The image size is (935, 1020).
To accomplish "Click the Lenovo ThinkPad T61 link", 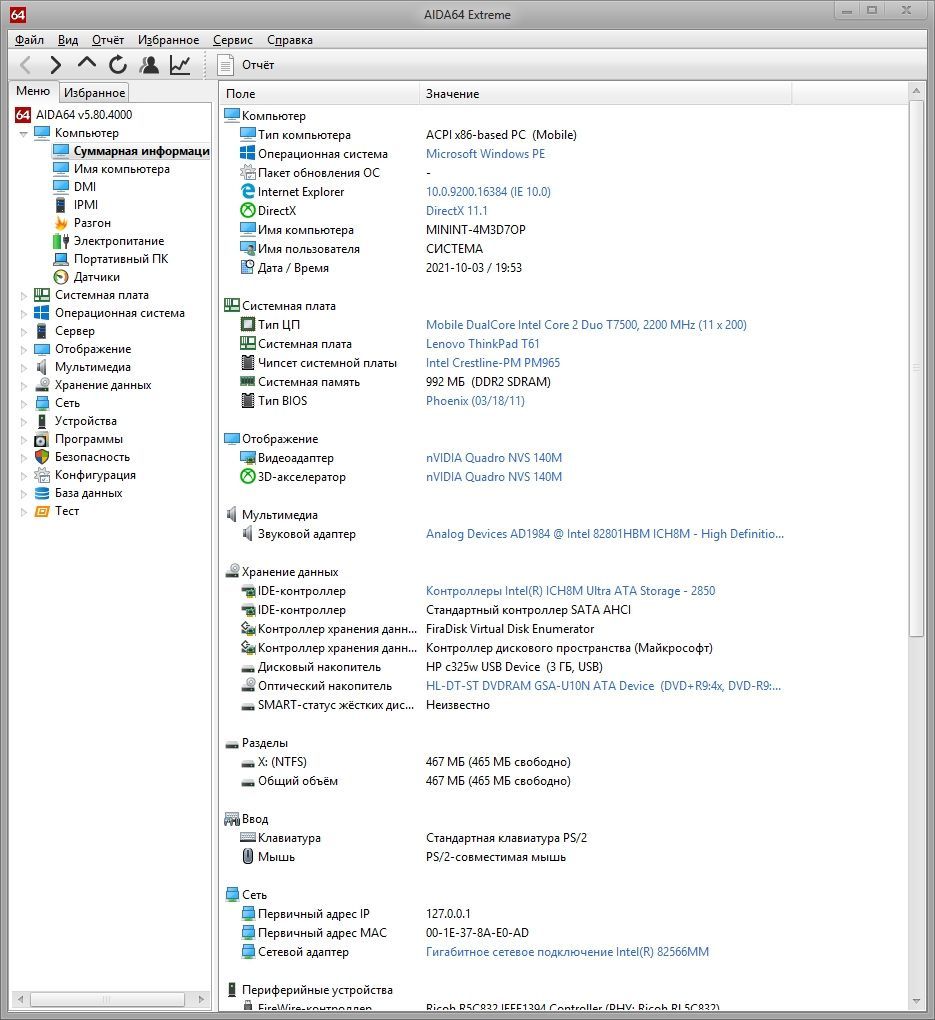I will click(482, 344).
